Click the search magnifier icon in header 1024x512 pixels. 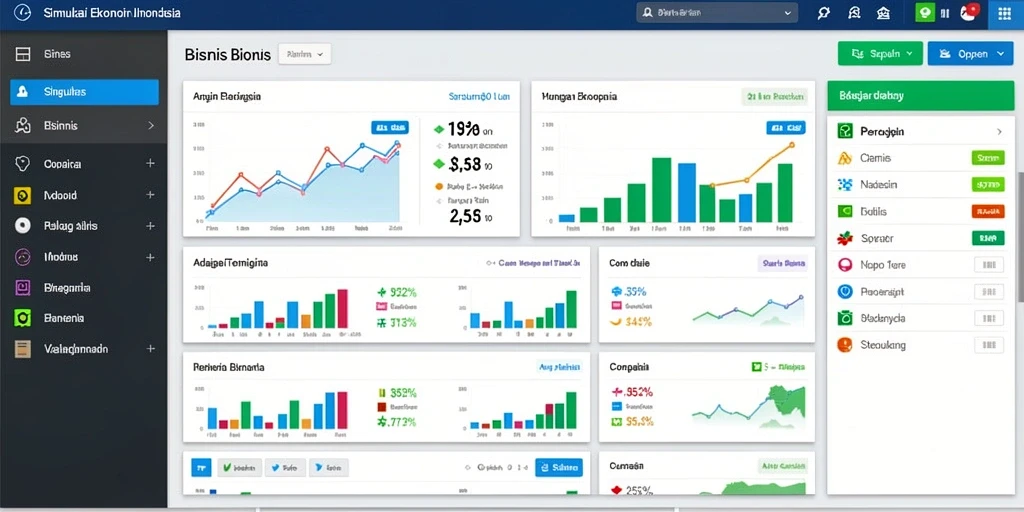pos(824,12)
